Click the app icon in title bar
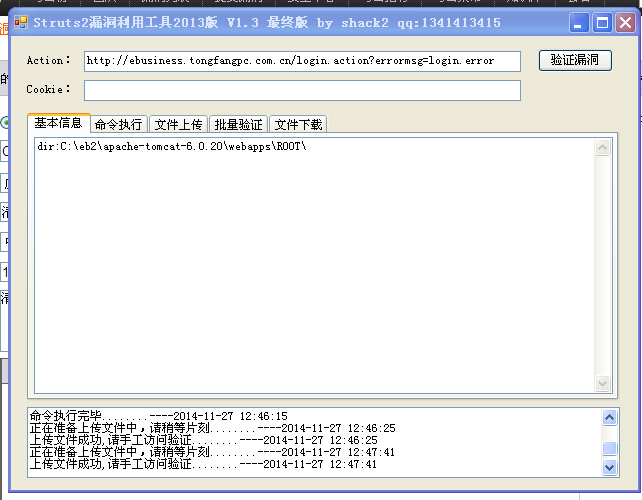 tap(21, 22)
